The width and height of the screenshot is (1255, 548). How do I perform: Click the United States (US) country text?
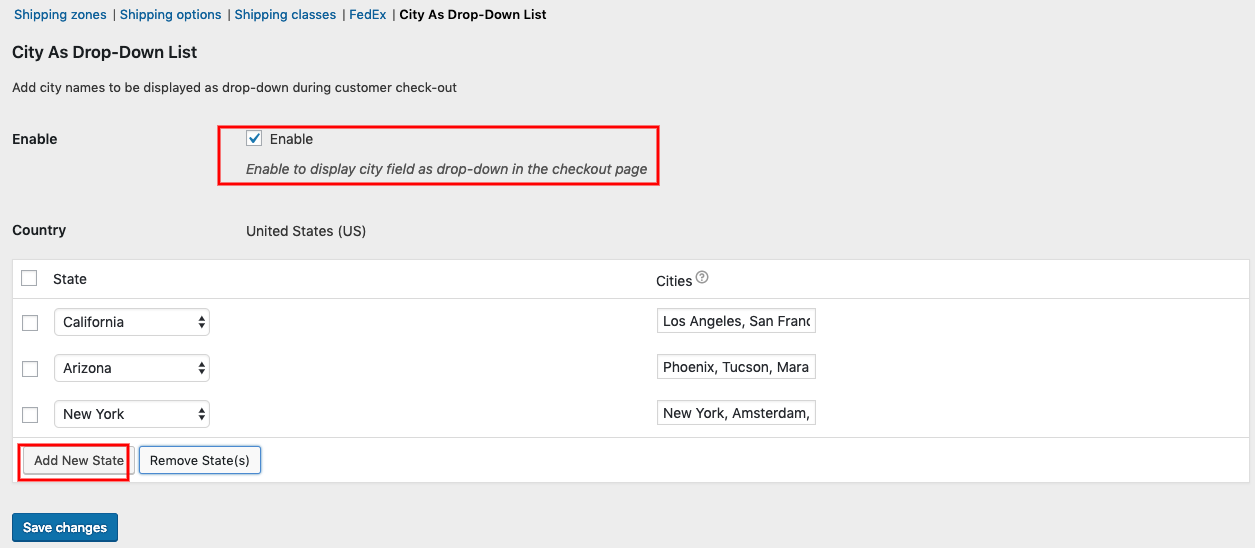point(306,231)
